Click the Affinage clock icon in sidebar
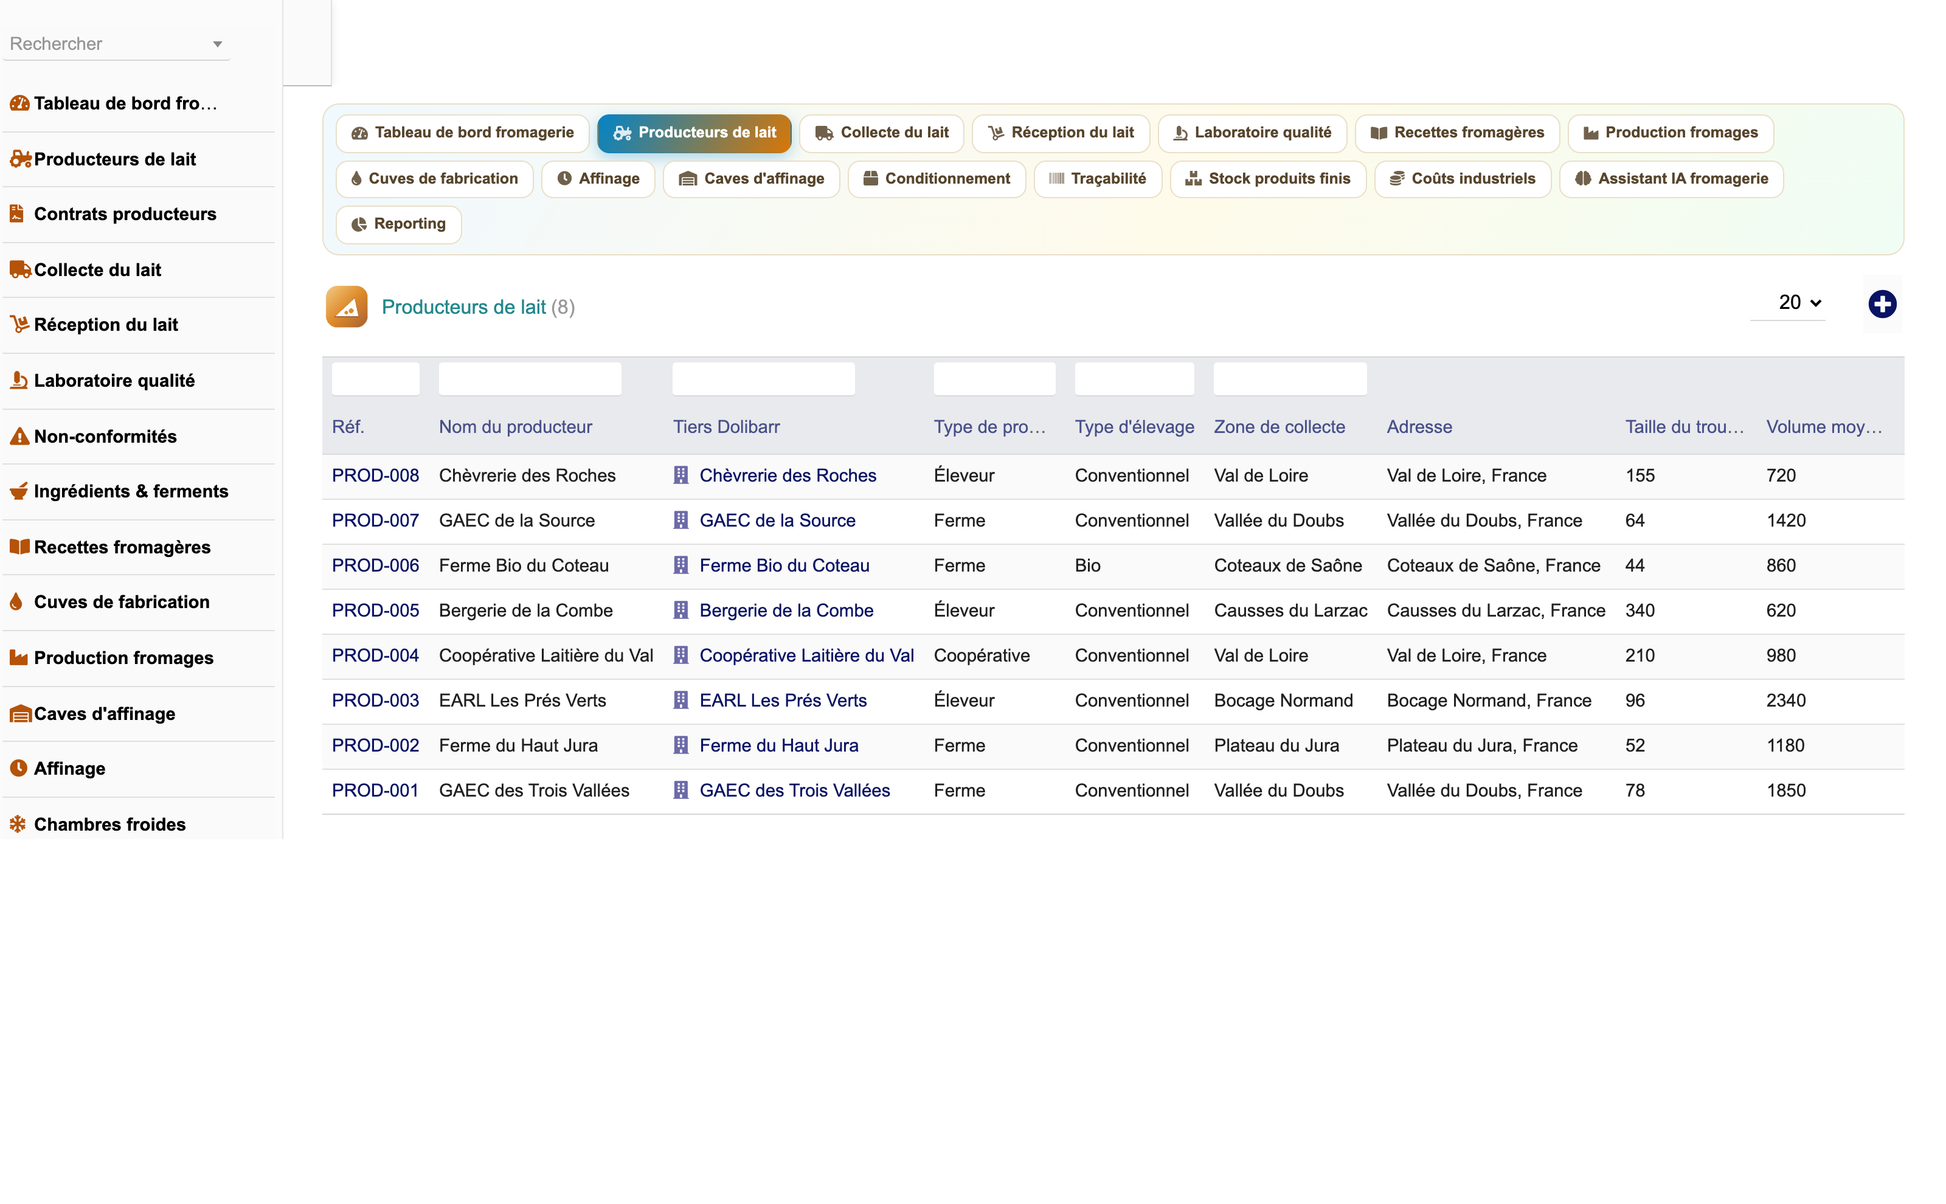Image resolution: width=1946 pixels, height=1204 pixels. 18,768
